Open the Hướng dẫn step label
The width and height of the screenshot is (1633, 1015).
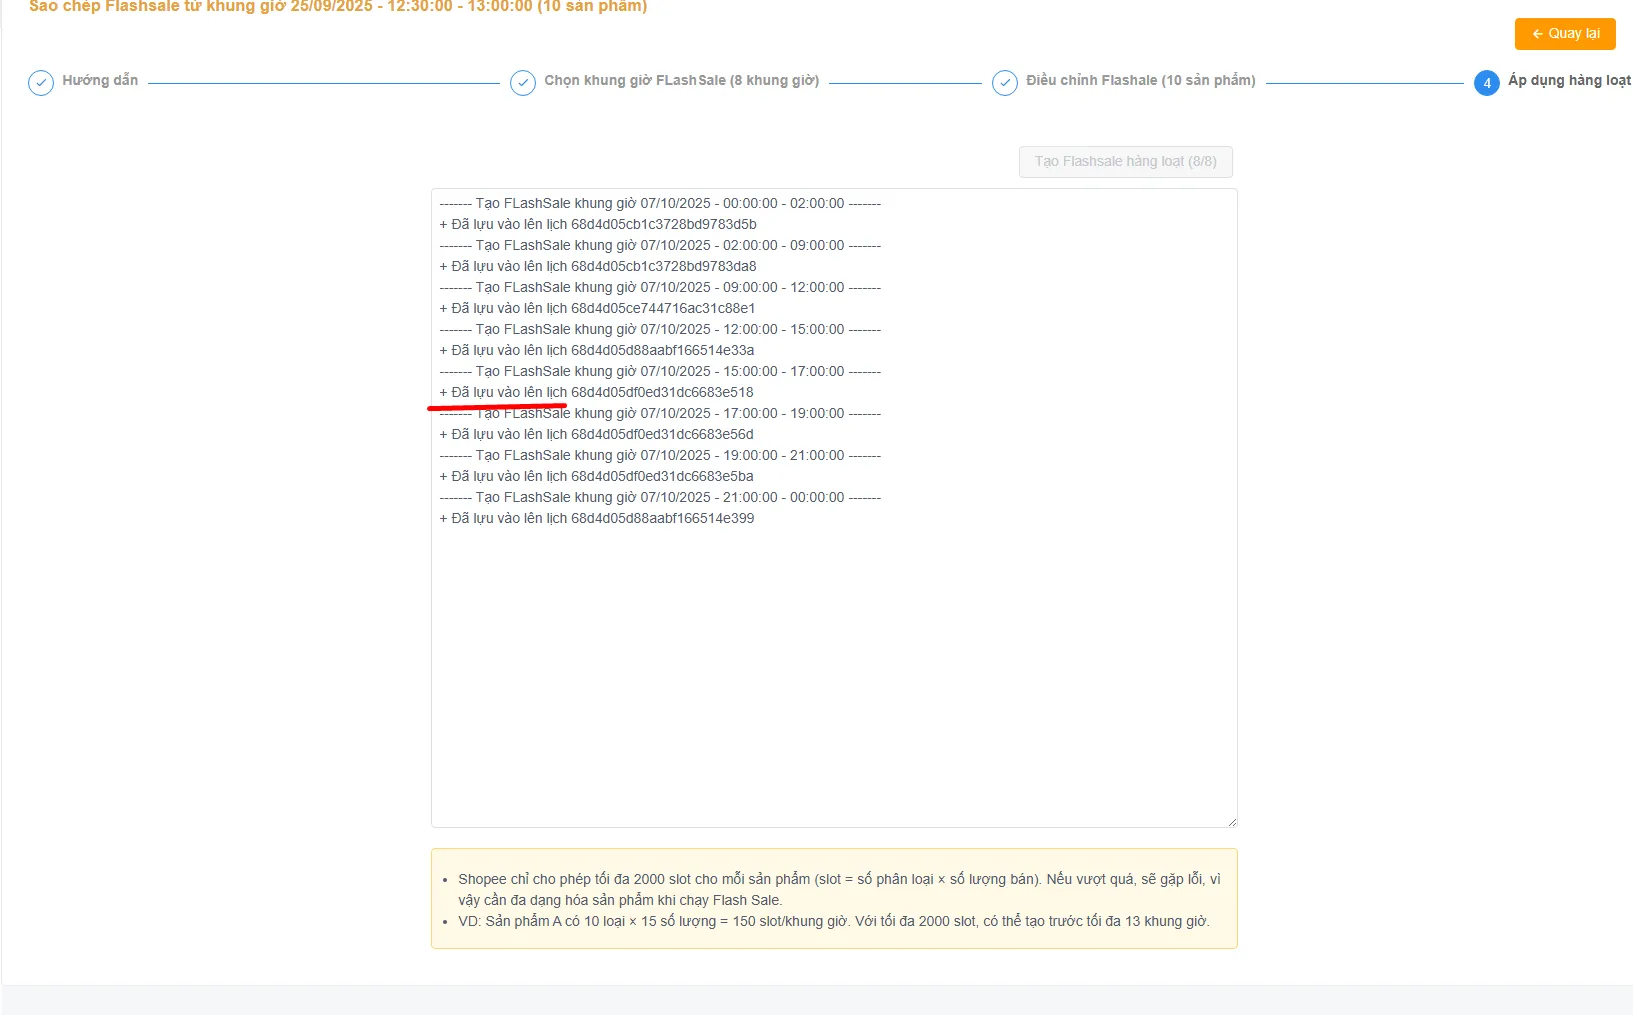click(100, 80)
